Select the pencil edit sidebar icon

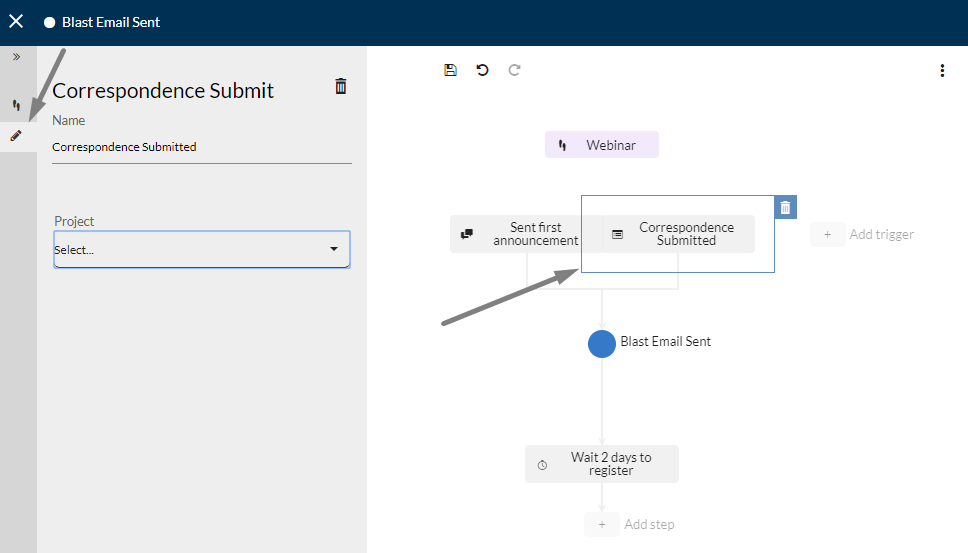(16, 136)
